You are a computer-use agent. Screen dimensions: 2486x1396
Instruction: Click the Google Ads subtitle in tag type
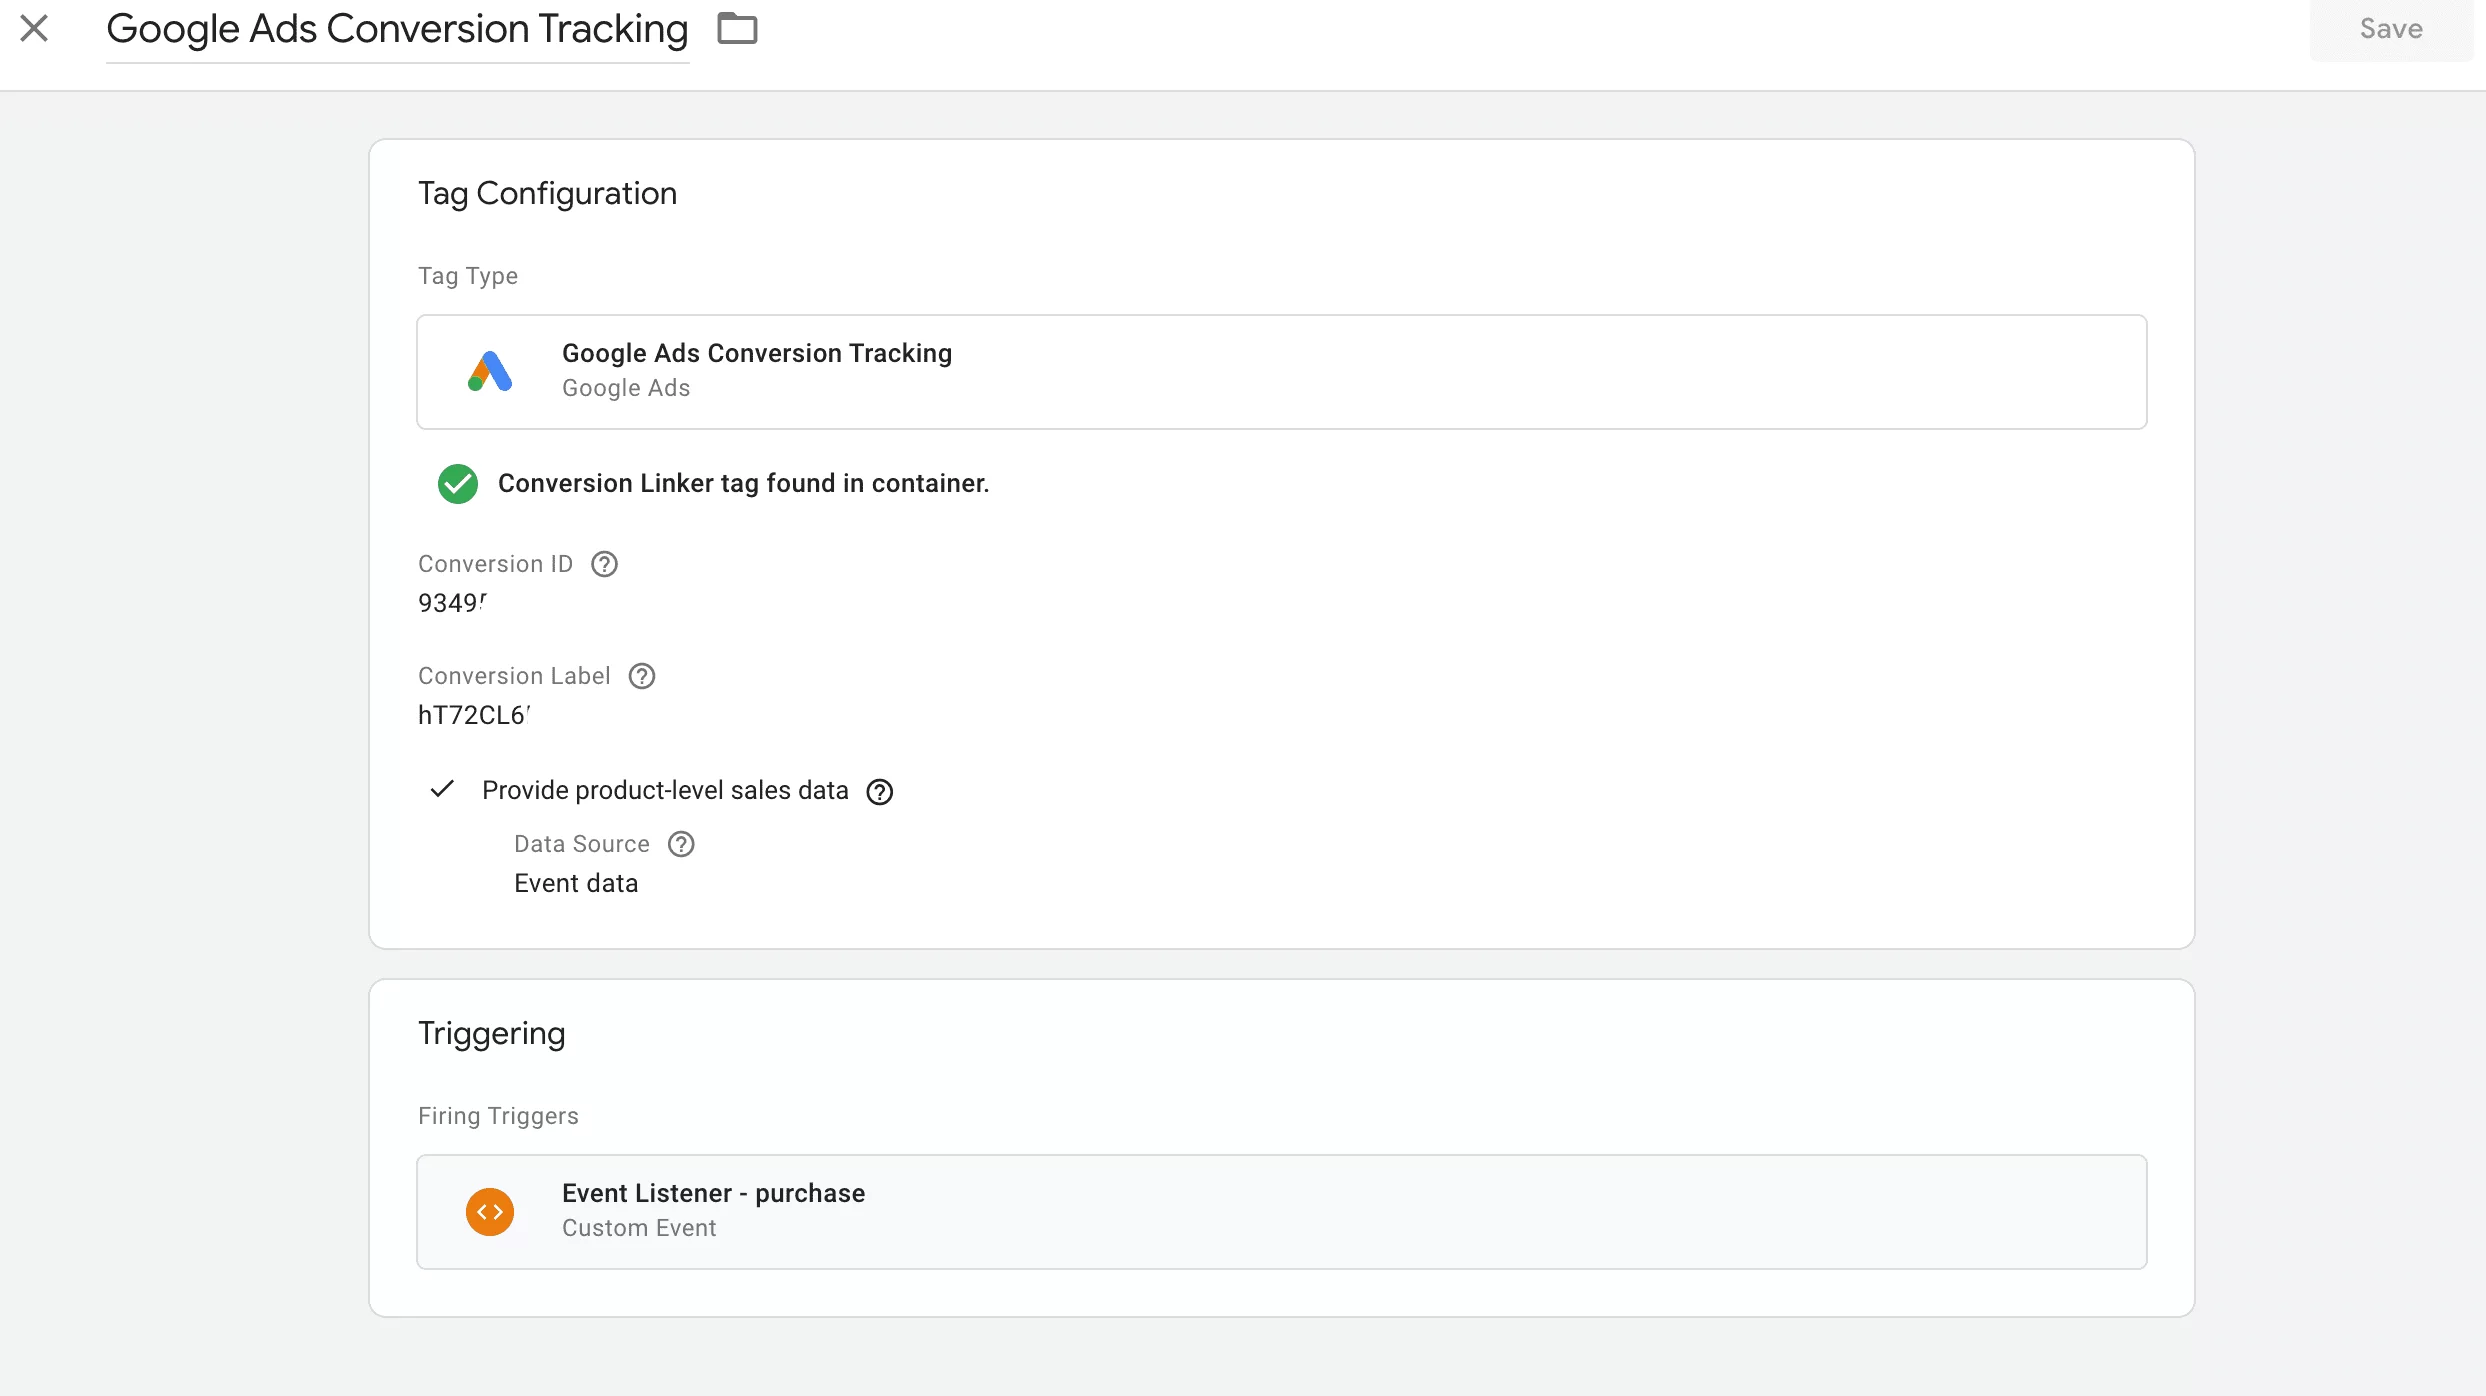click(626, 388)
